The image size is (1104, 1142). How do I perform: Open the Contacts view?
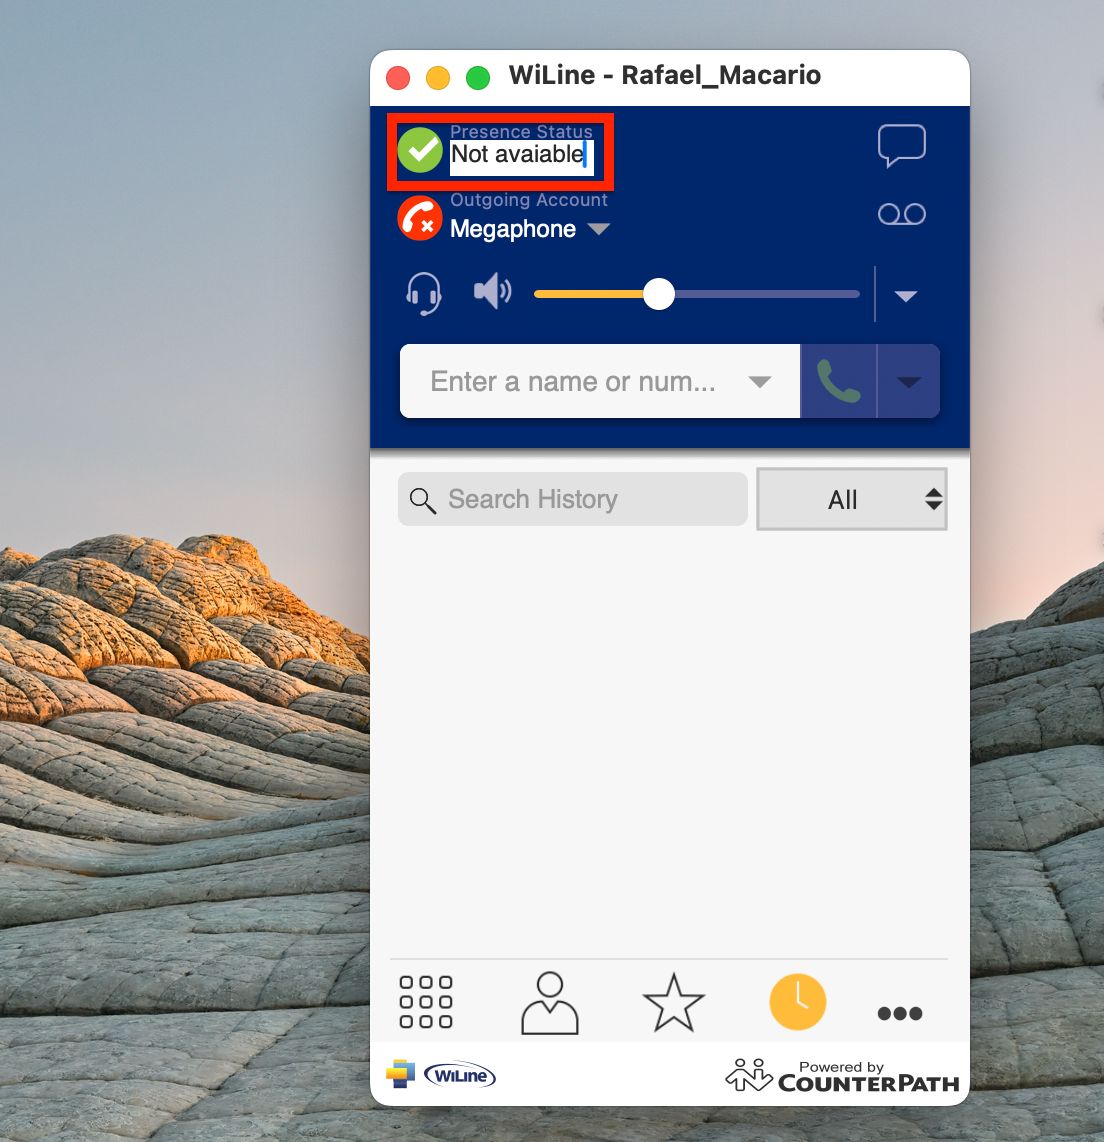coord(549,1001)
